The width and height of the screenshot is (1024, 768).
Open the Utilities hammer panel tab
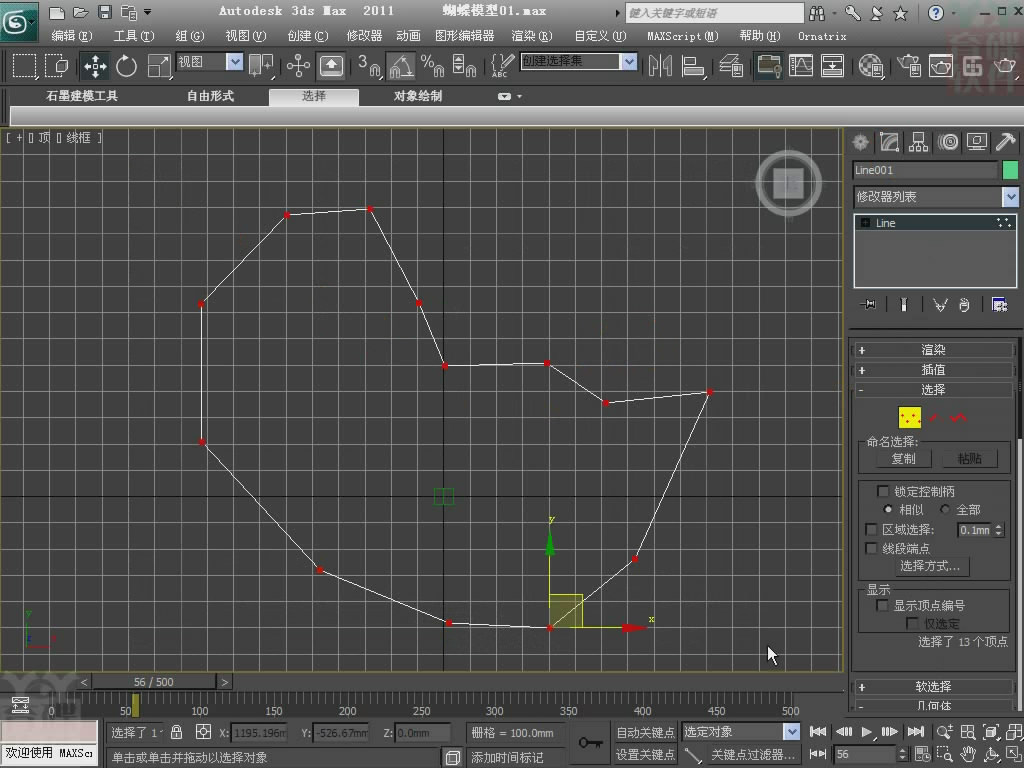tap(1005, 142)
